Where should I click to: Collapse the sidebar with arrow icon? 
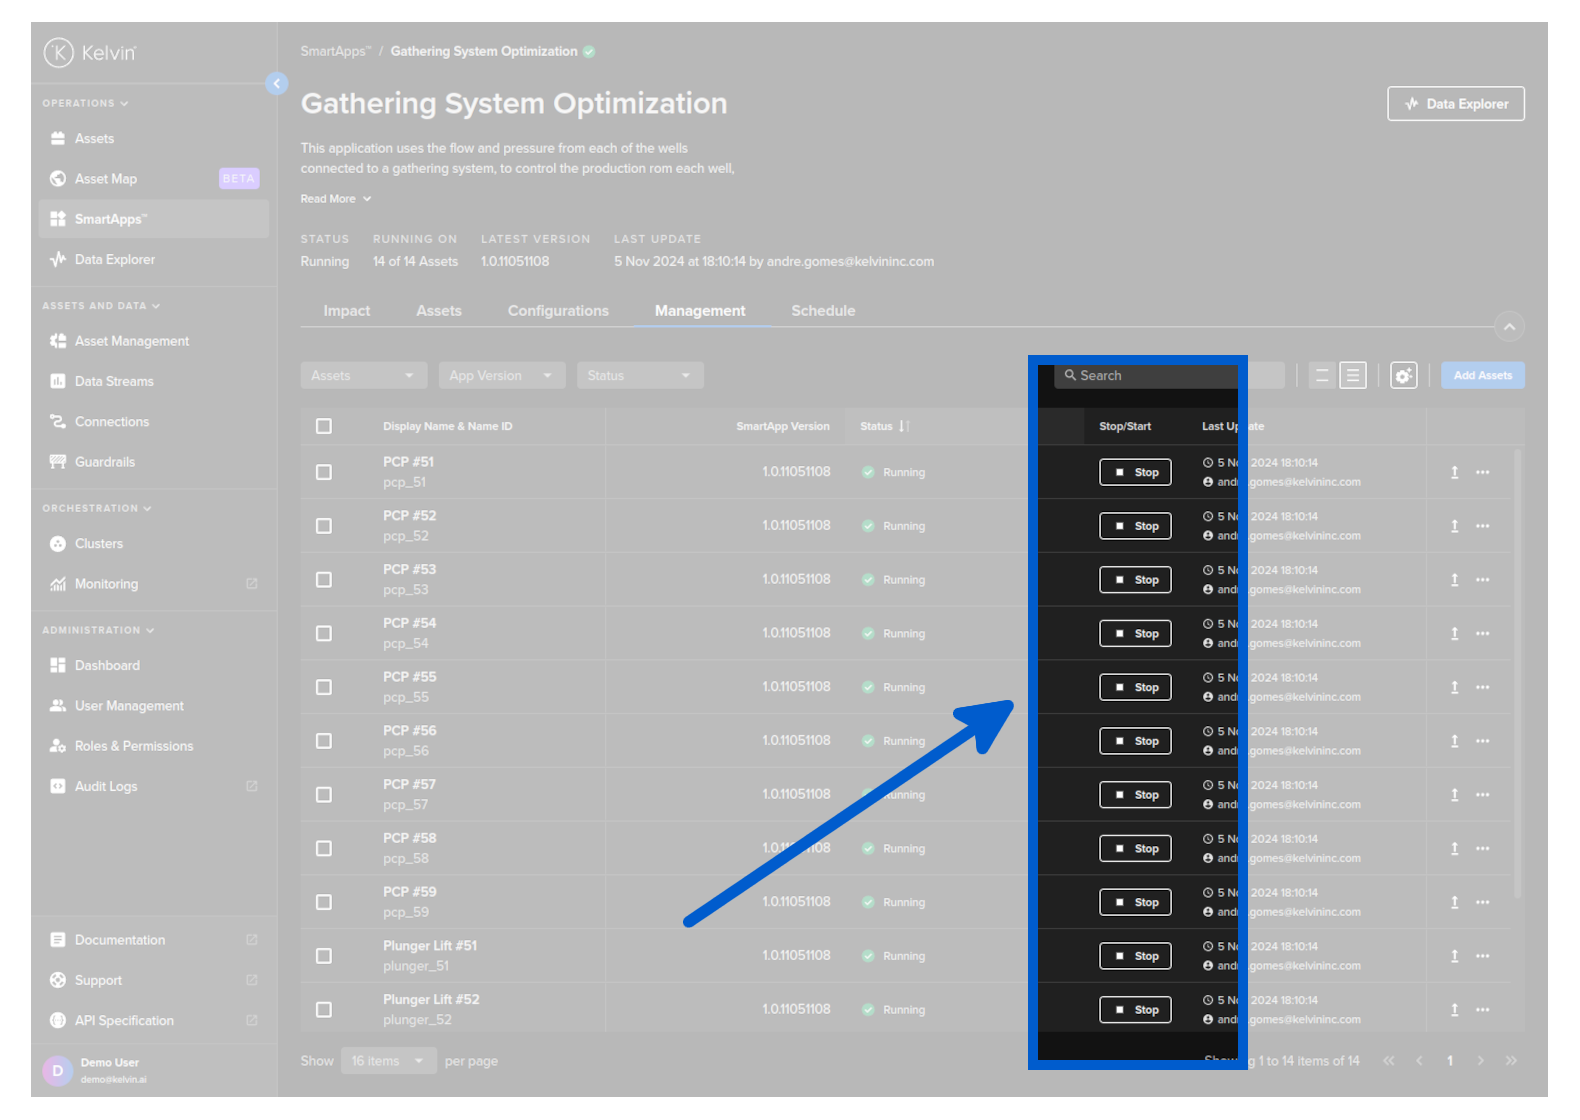[x=277, y=84]
